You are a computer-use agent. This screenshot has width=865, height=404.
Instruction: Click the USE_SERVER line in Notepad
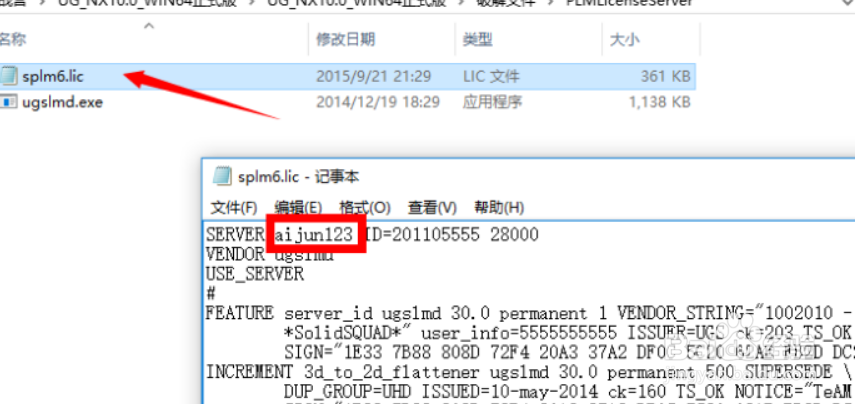[x=255, y=274]
